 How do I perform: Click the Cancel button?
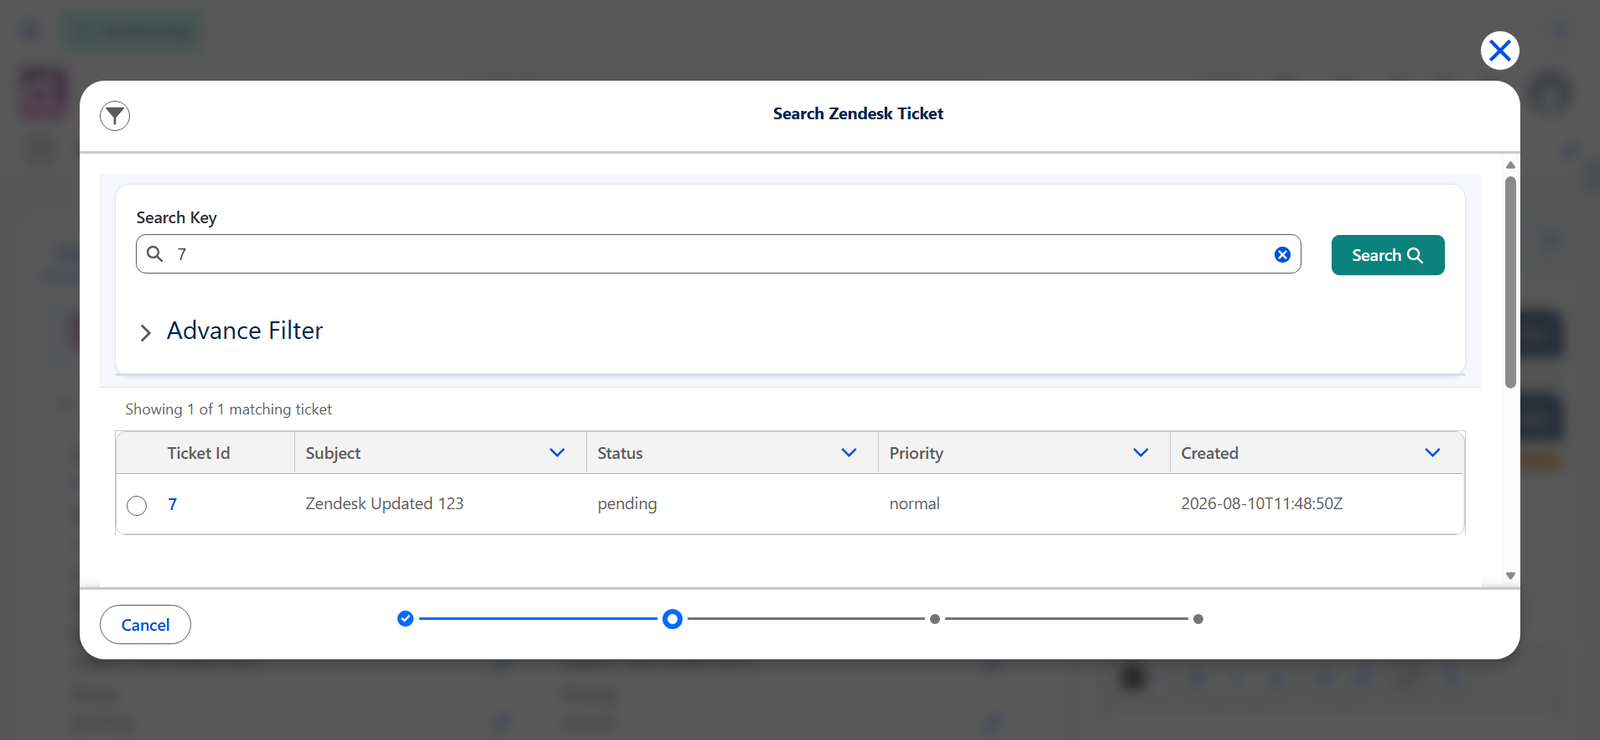(x=145, y=625)
